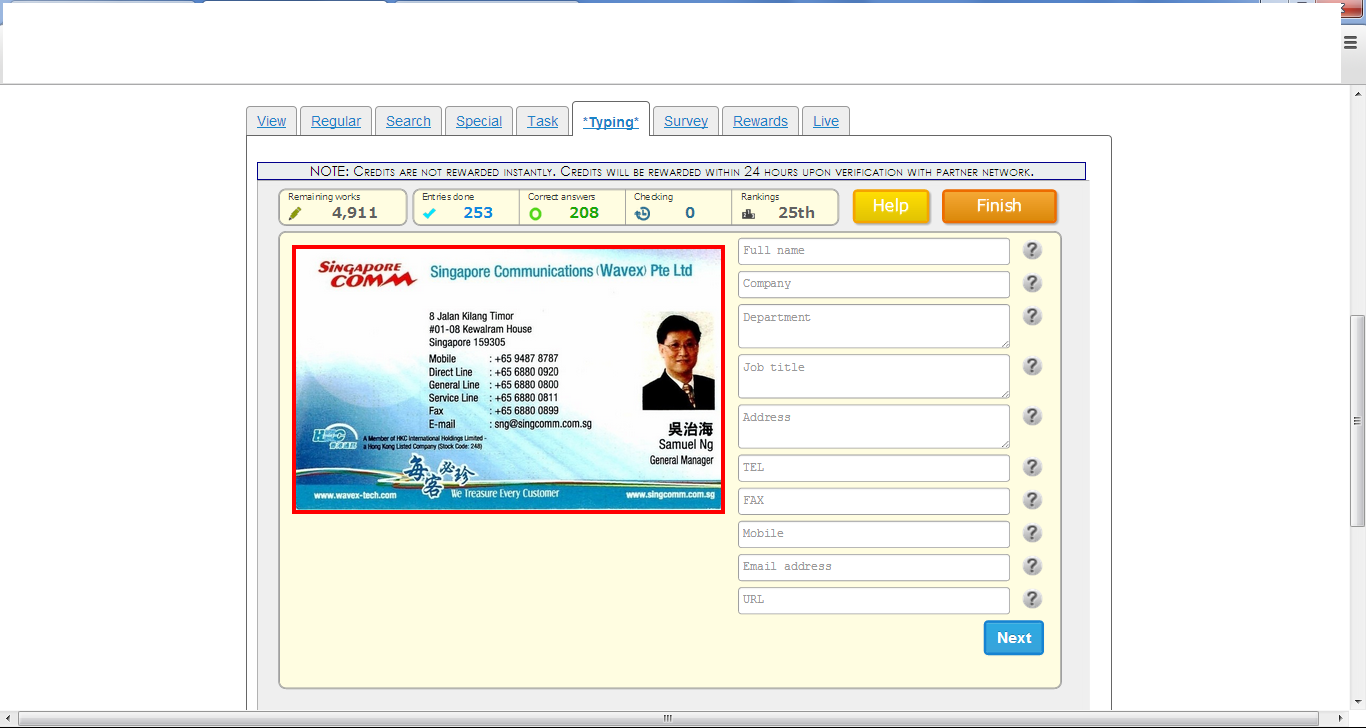1366x728 pixels.
Task: Focus the URL input field
Action: (874, 600)
